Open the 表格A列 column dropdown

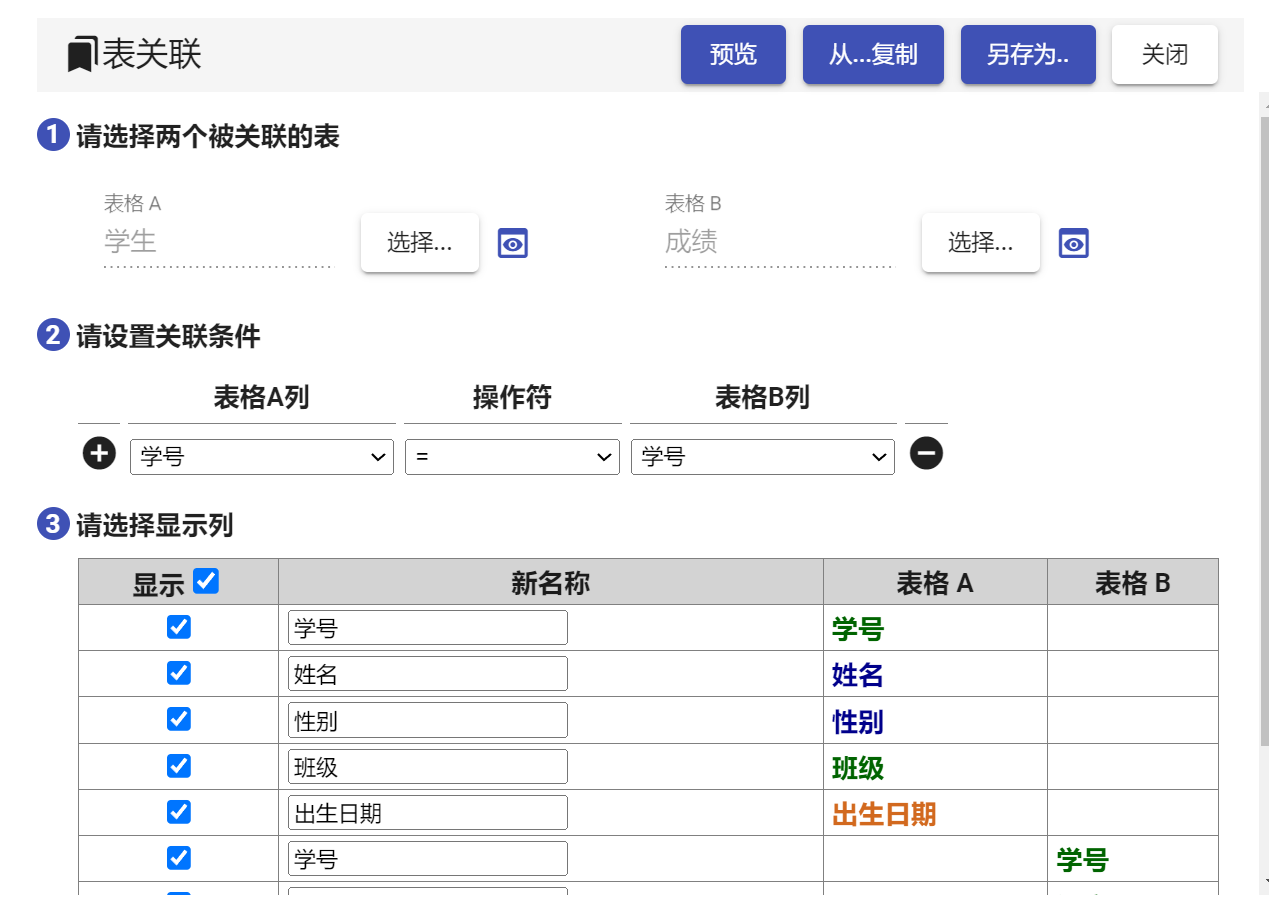262,457
